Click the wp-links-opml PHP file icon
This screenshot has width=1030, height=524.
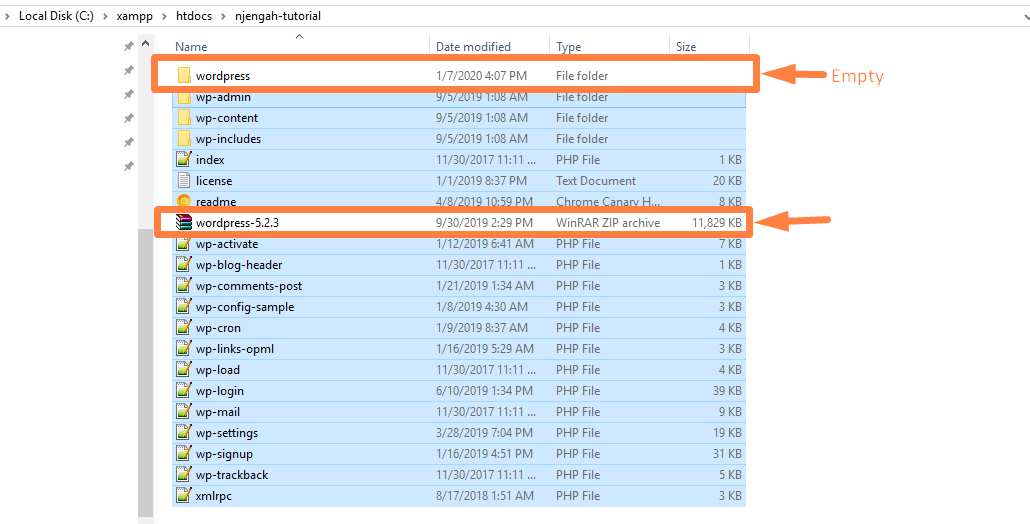(184, 349)
